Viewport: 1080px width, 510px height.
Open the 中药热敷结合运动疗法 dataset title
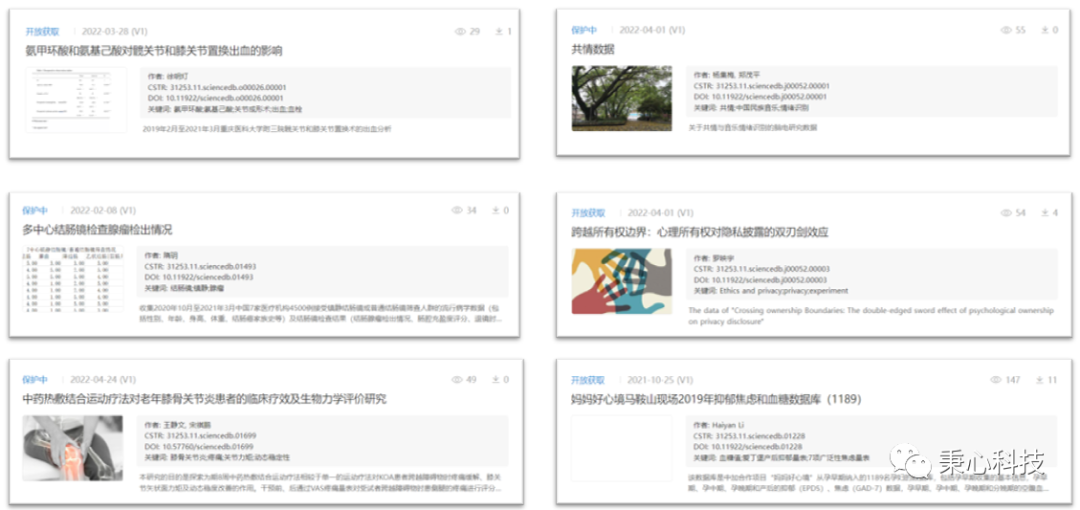coord(204,399)
